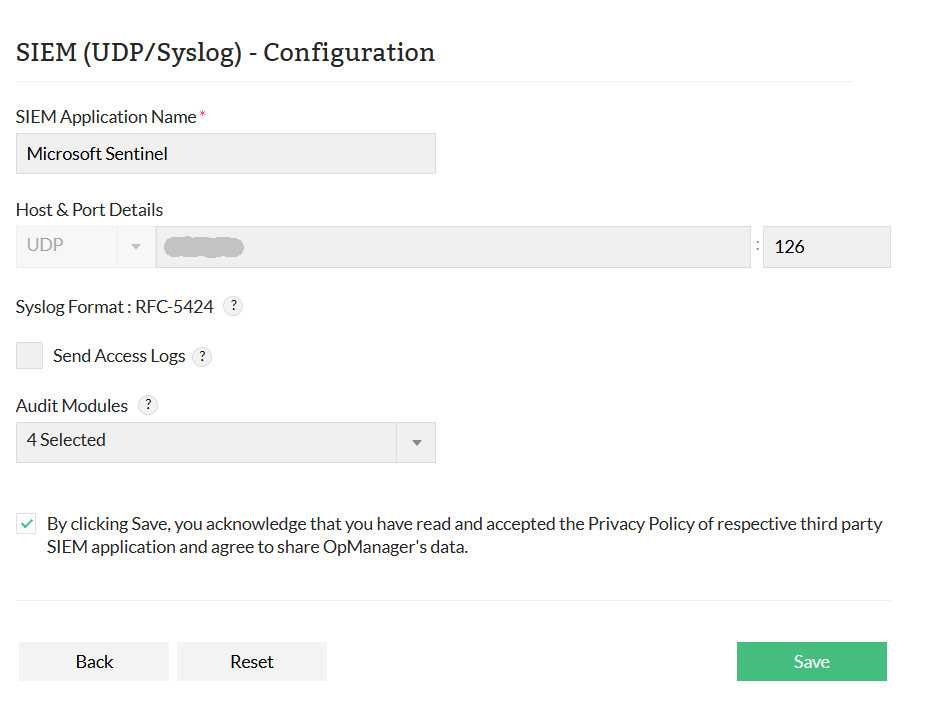This screenshot has height=718, width=950.
Task: Click the question mark after RFC-5424
Action: [x=233, y=305]
